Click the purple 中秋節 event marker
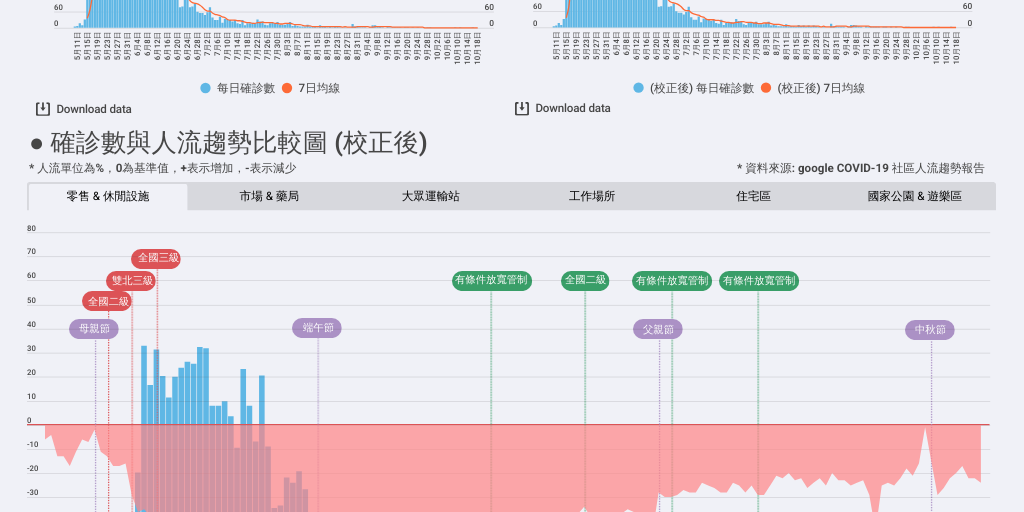The image size is (1024, 512). [930, 329]
